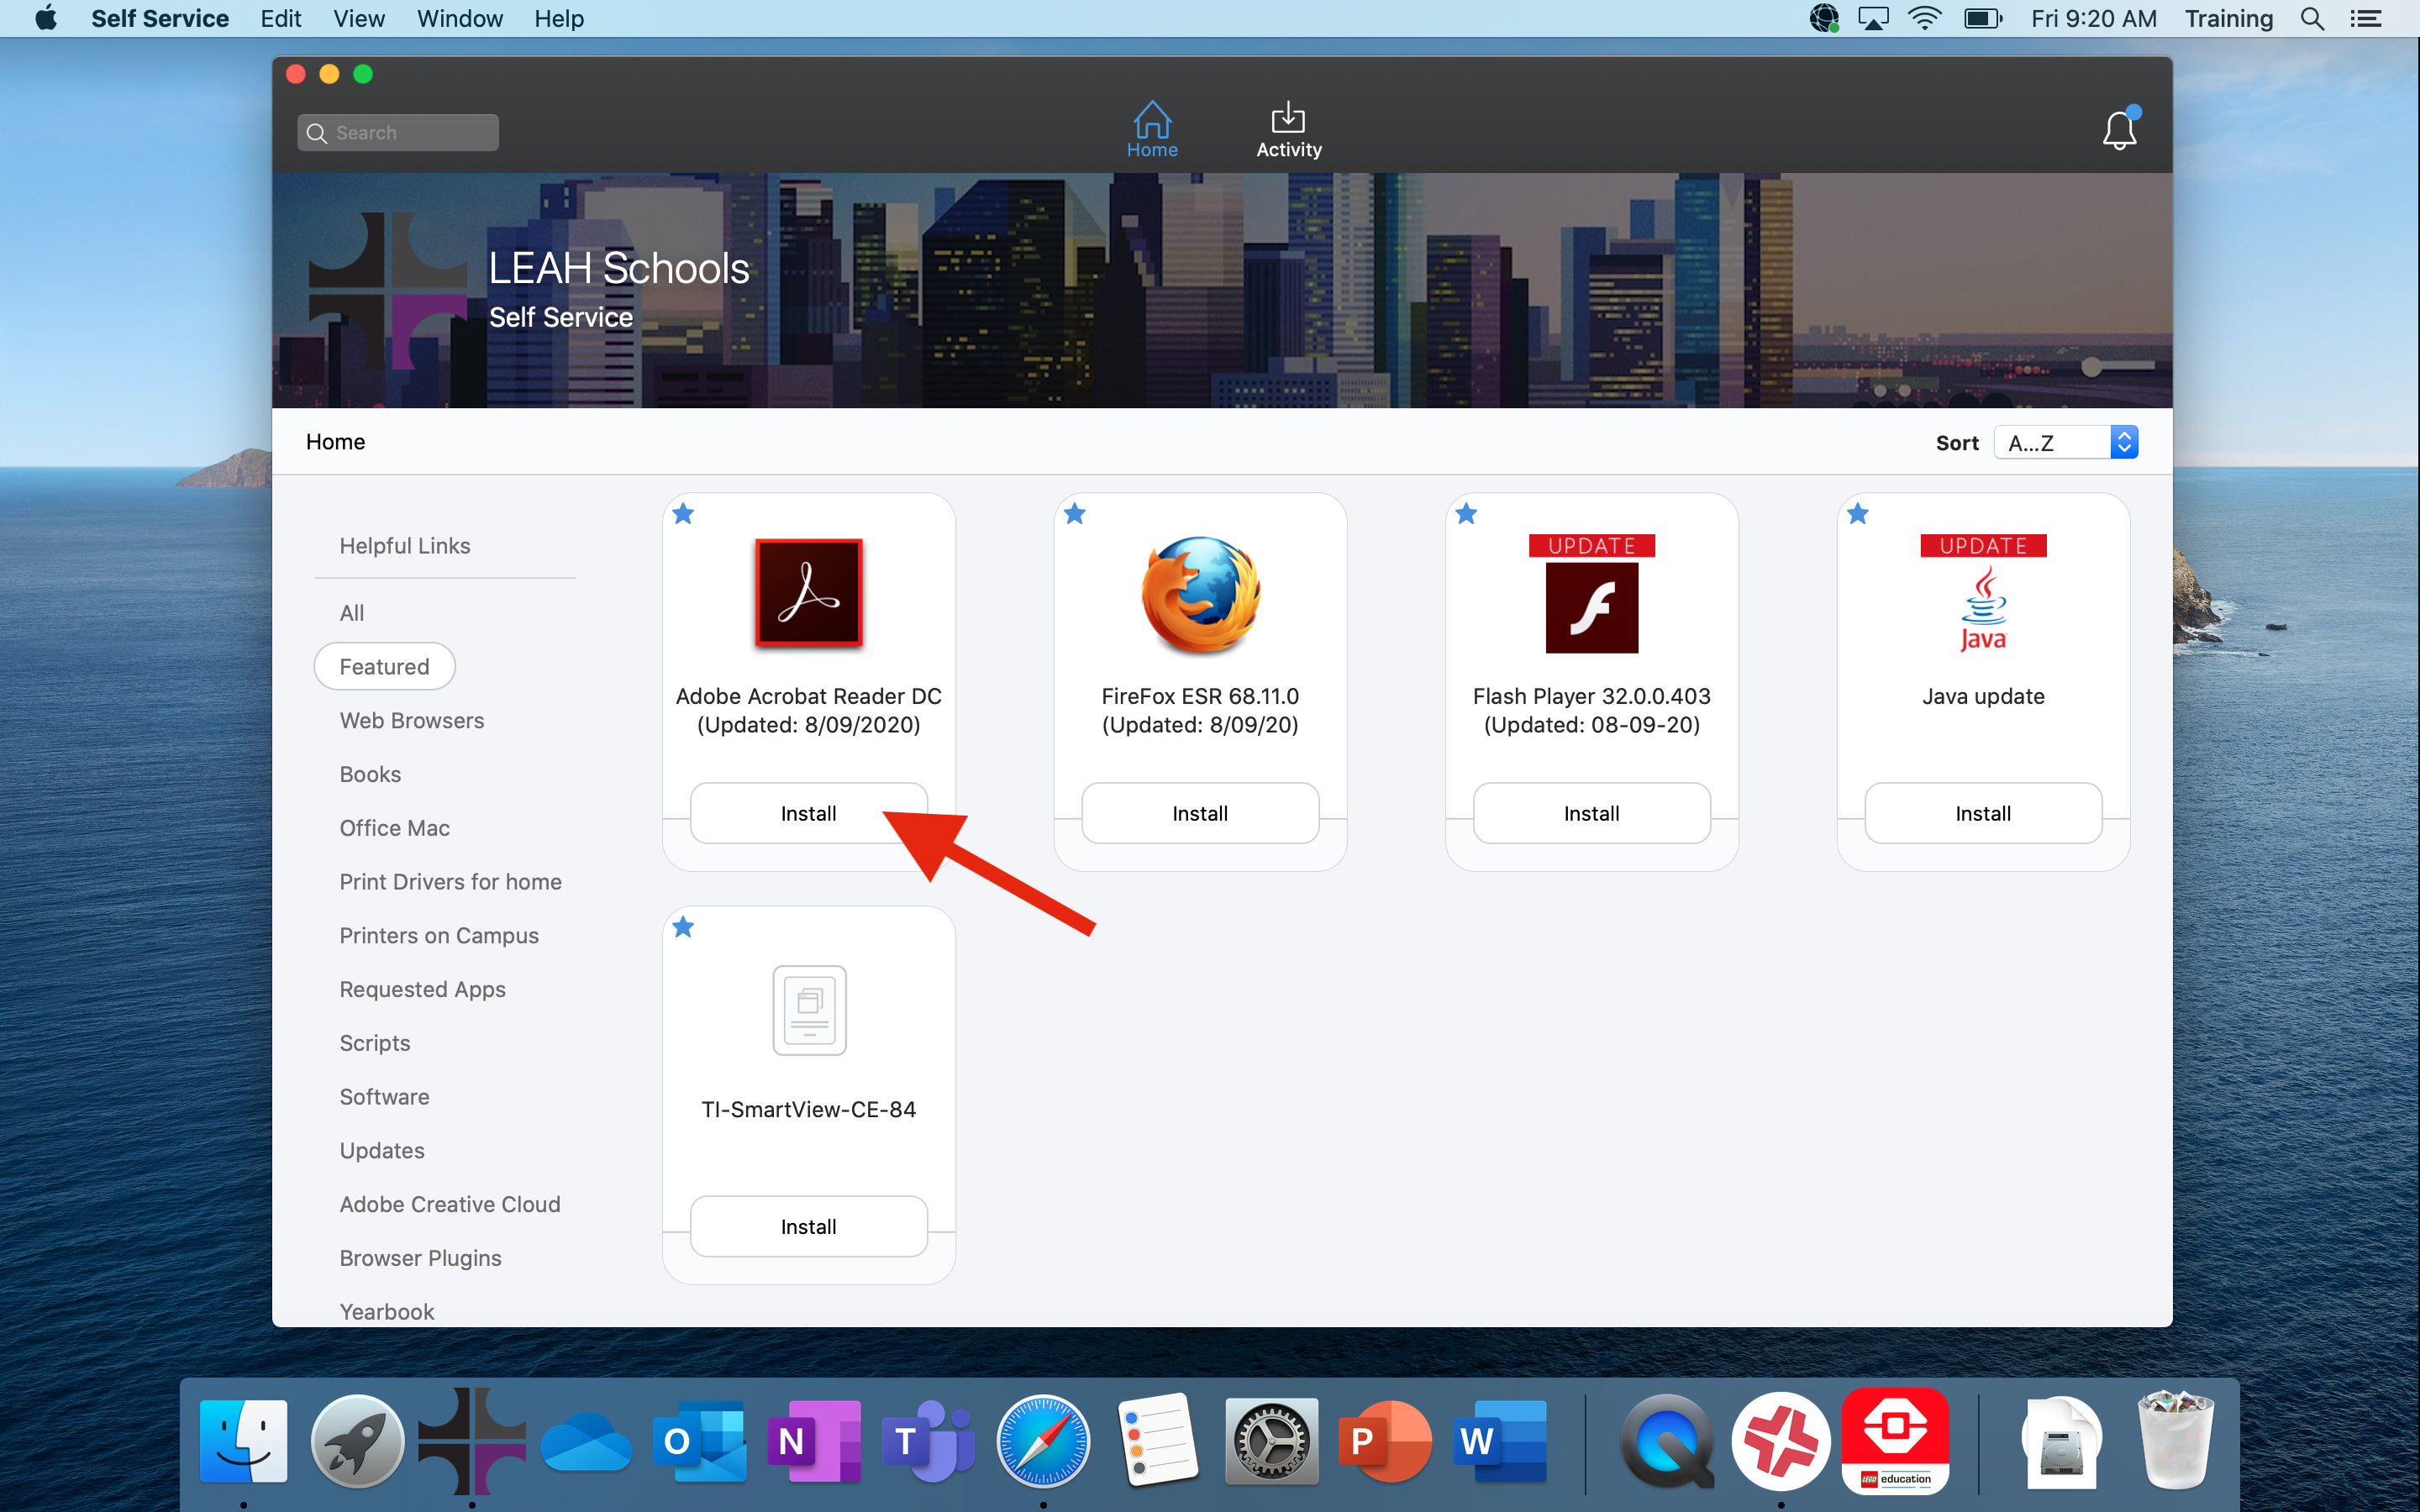Select the All category

[x=352, y=613]
